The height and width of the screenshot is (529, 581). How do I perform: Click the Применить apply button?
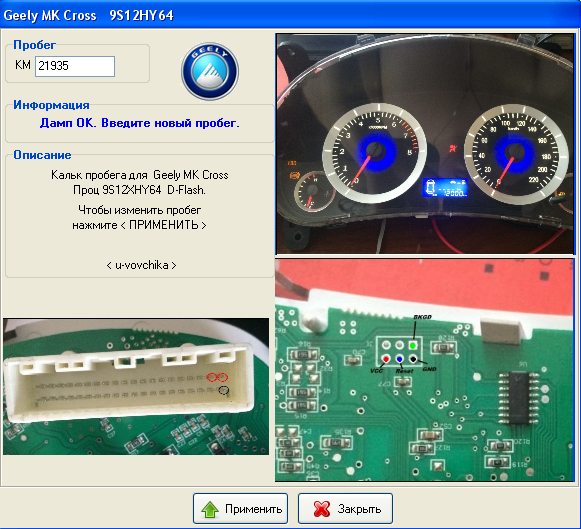[x=240, y=509]
